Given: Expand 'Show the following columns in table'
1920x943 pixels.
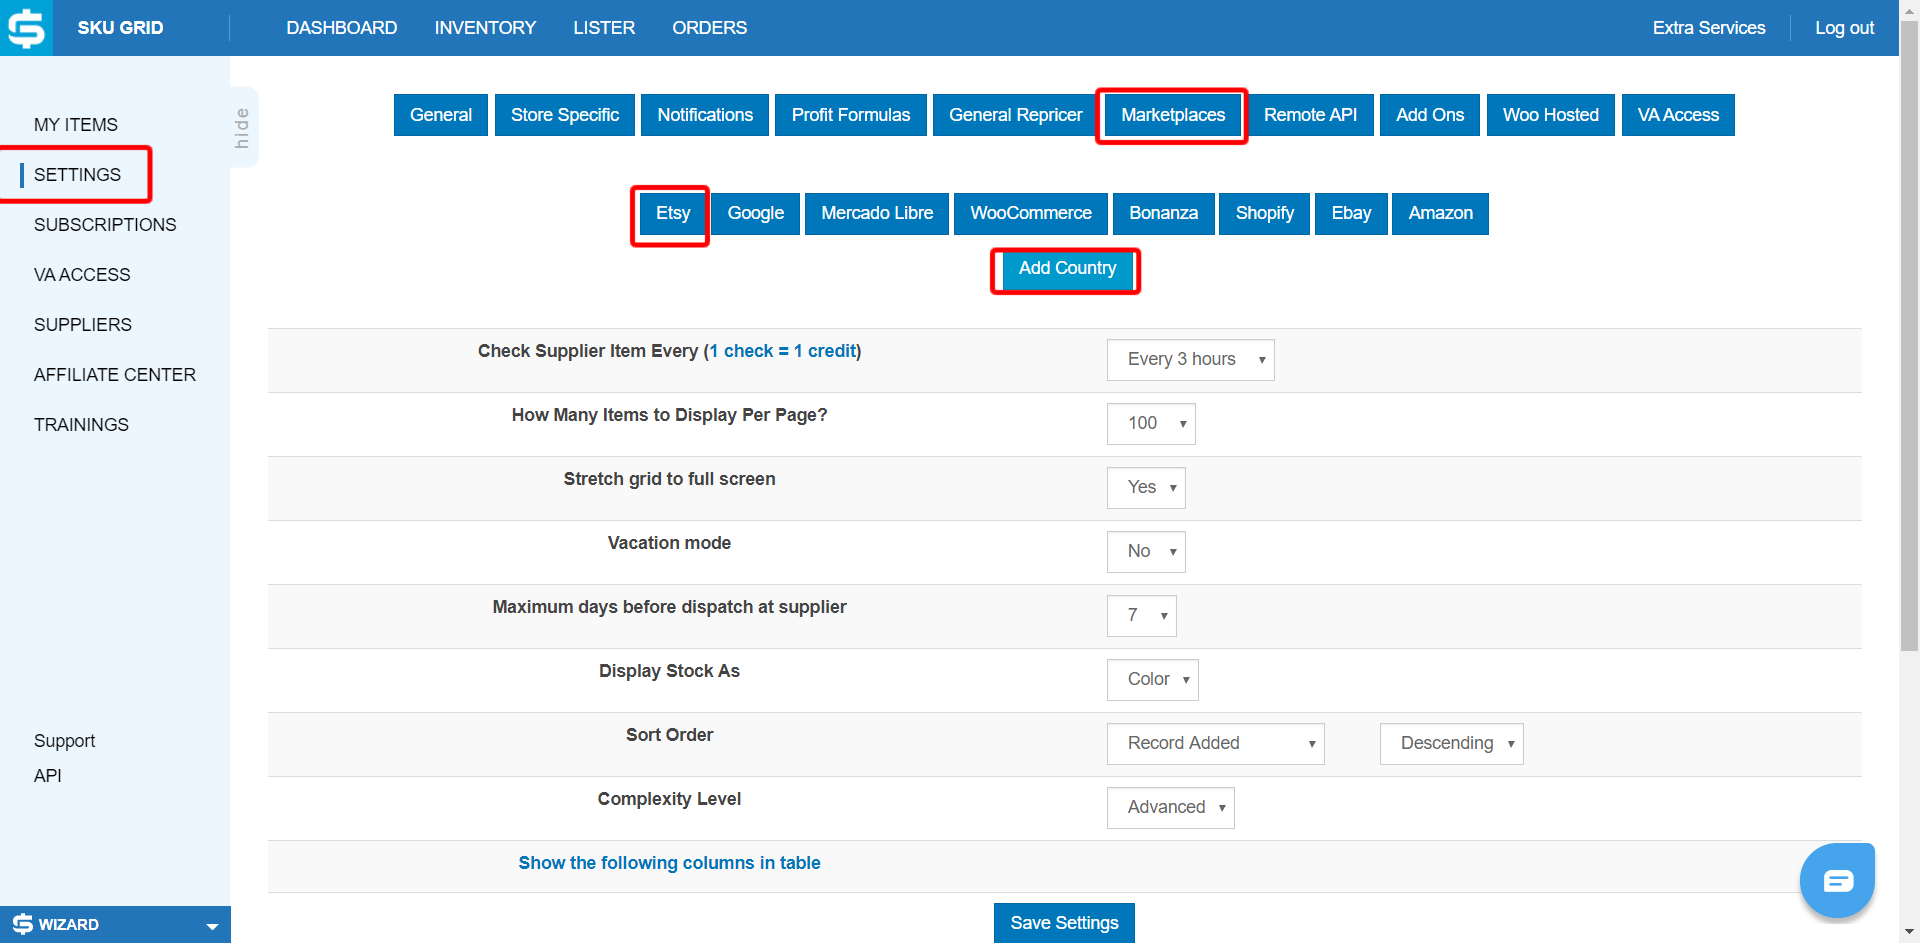Looking at the screenshot, I should coord(669,863).
